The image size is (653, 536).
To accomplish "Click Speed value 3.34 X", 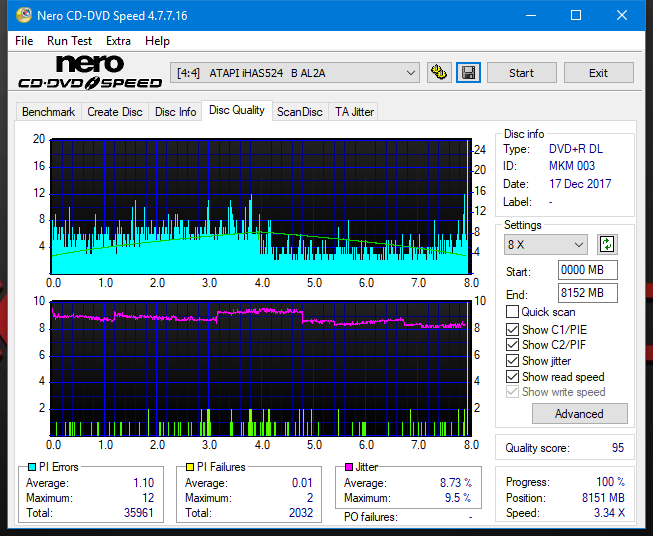I will coord(609,513).
